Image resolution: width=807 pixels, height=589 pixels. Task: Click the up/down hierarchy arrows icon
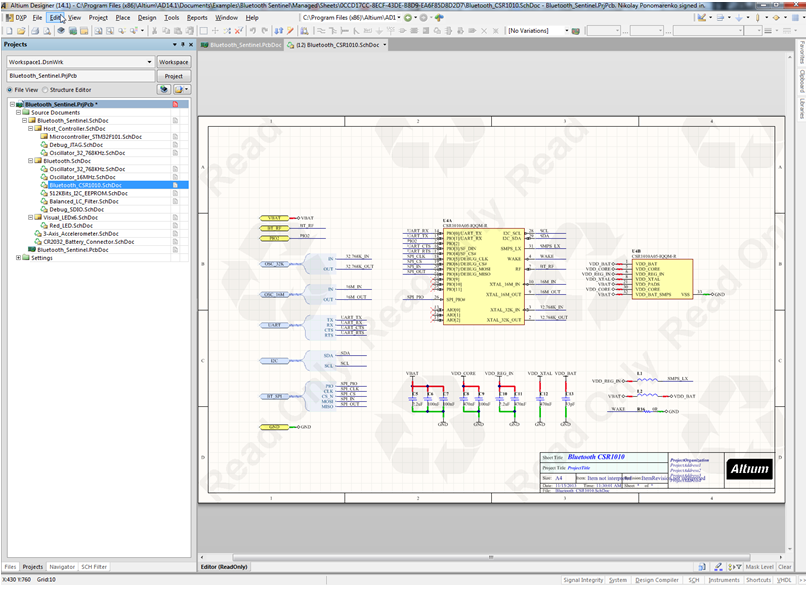[278, 31]
